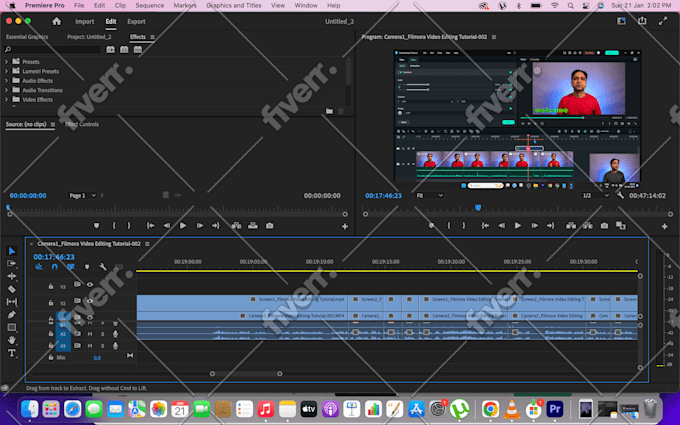Activate the Type tool
This screenshot has height=425, width=680.
12,353
